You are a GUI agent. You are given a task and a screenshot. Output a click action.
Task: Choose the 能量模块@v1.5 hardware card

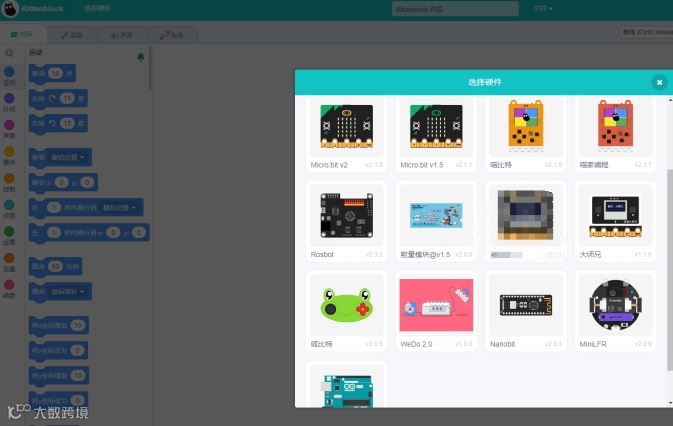tap(436, 221)
